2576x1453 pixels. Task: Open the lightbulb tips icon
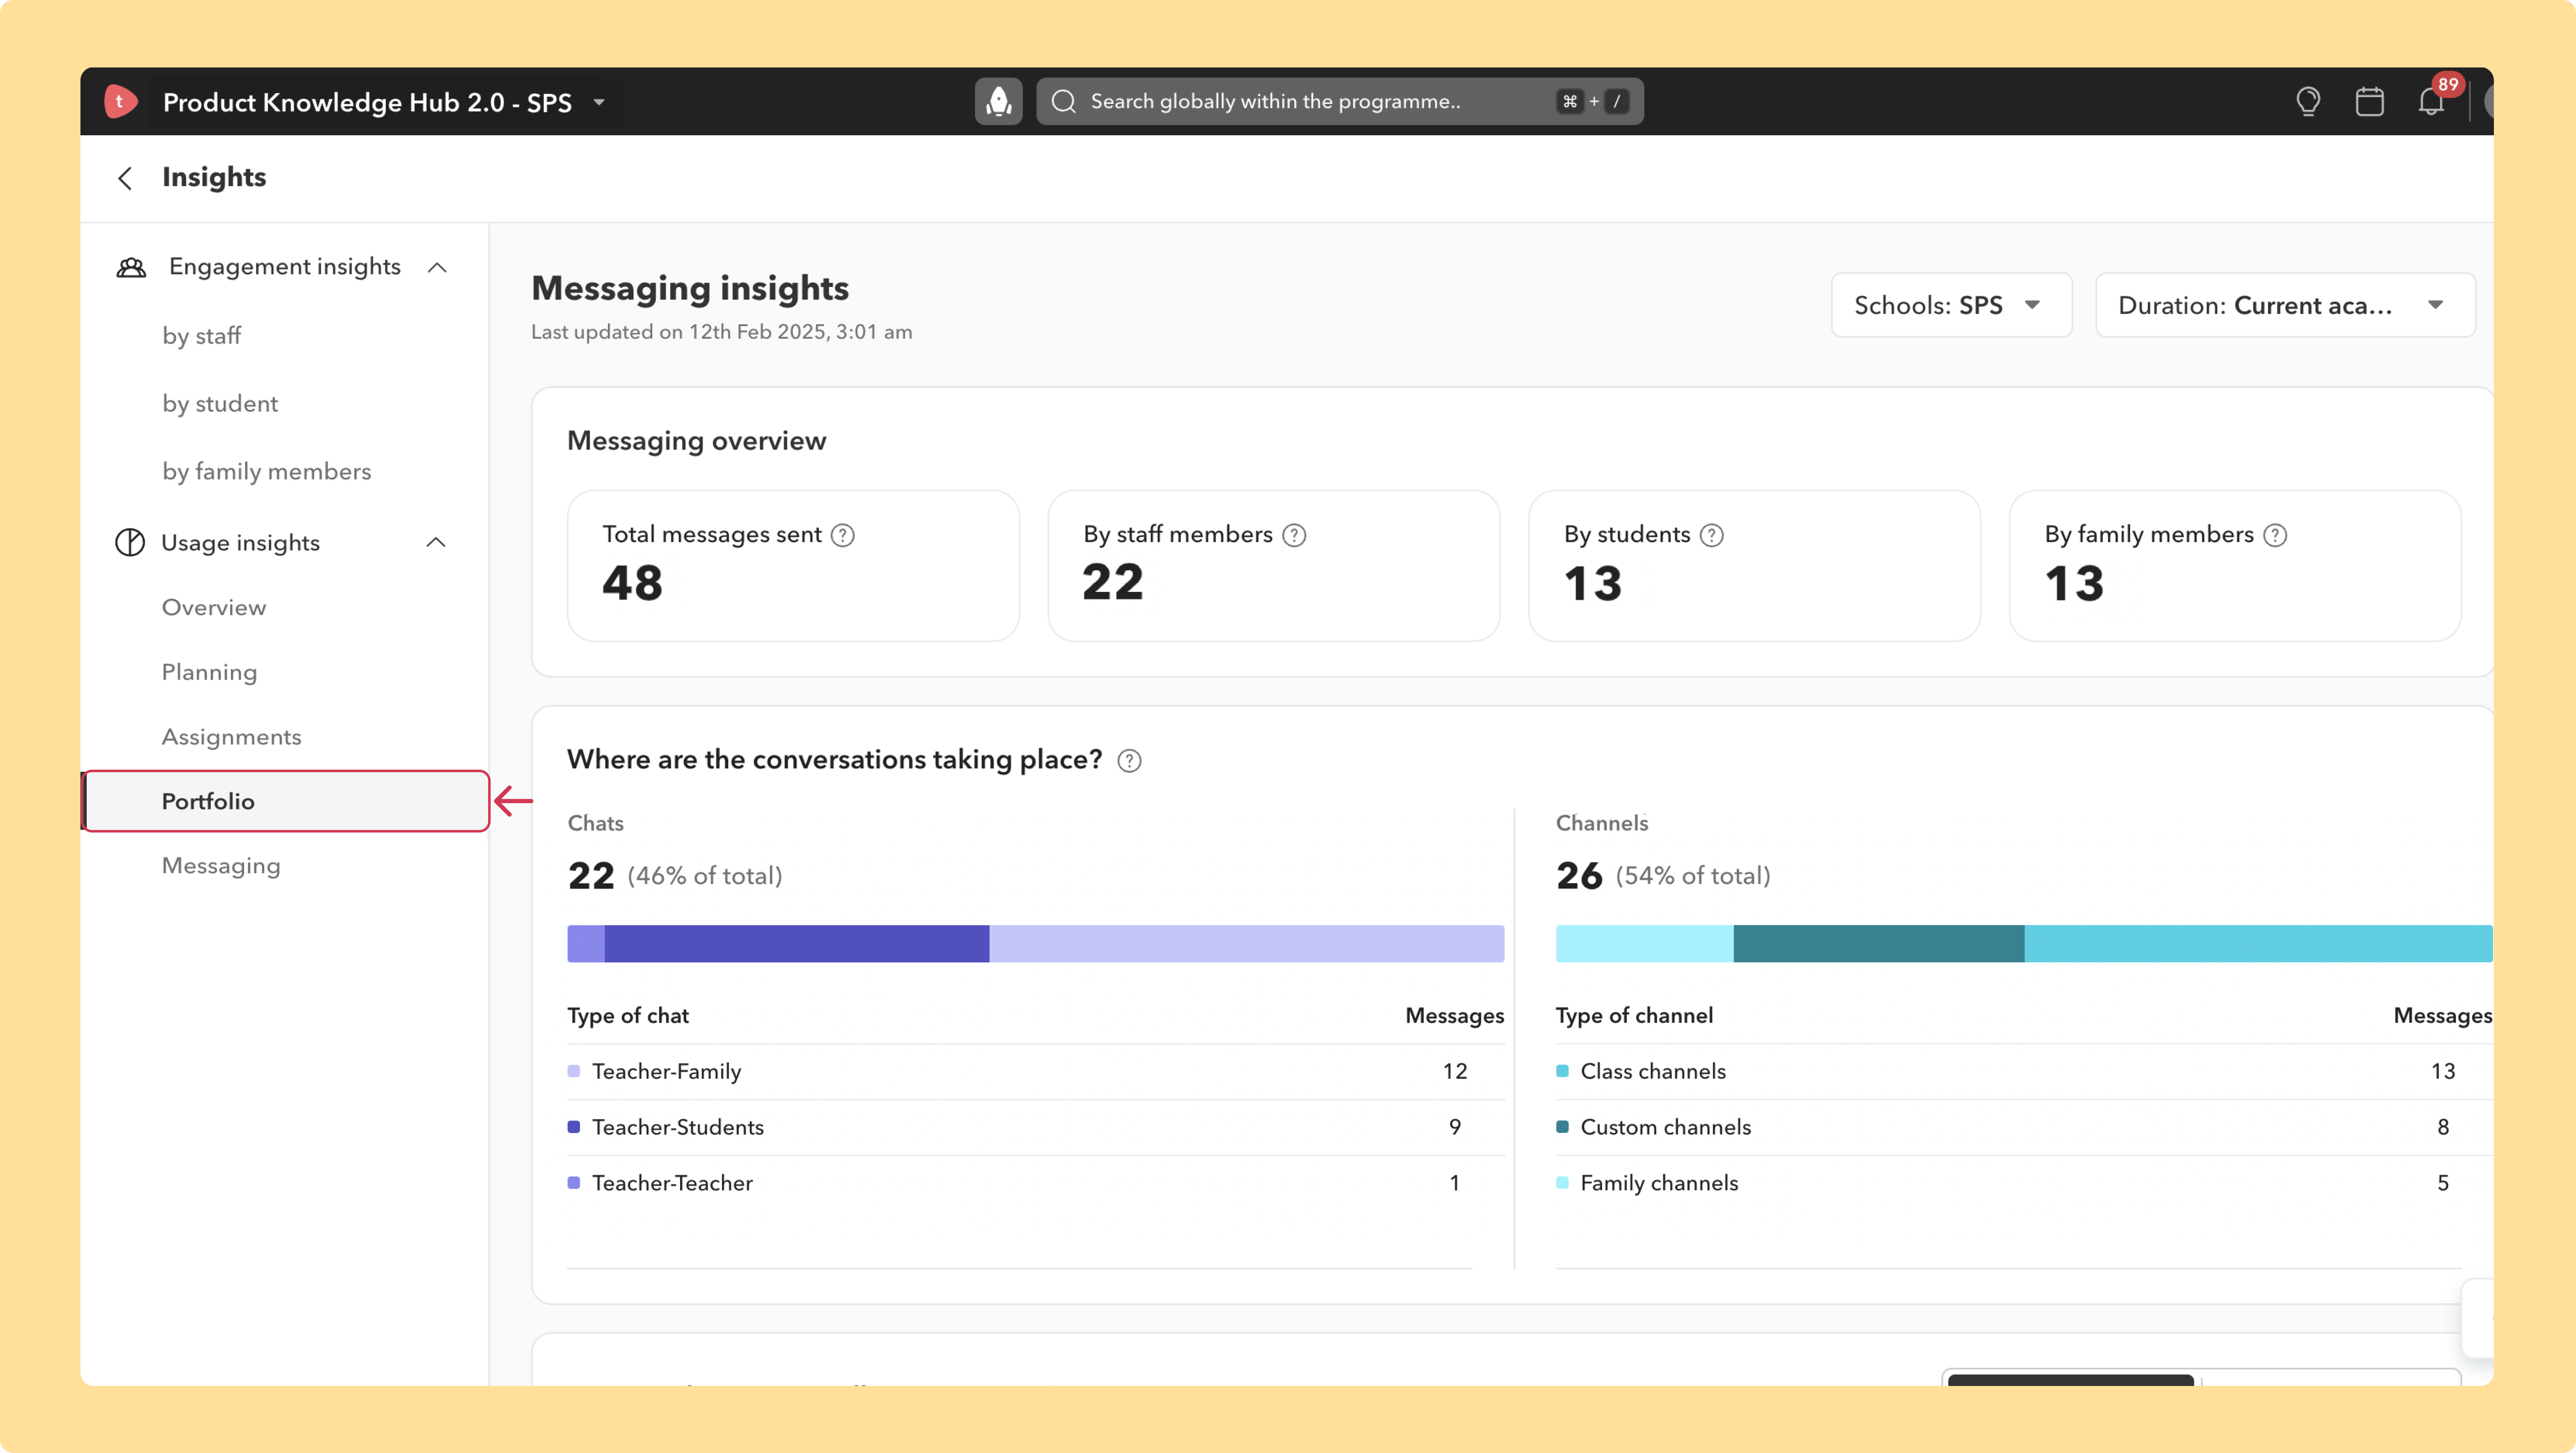pyautogui.click(x=2308, y=101)
